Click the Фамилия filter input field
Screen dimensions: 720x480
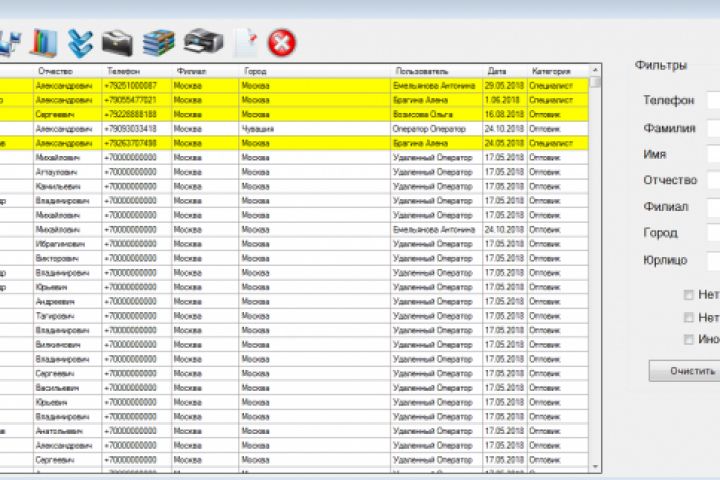(713, 127)
